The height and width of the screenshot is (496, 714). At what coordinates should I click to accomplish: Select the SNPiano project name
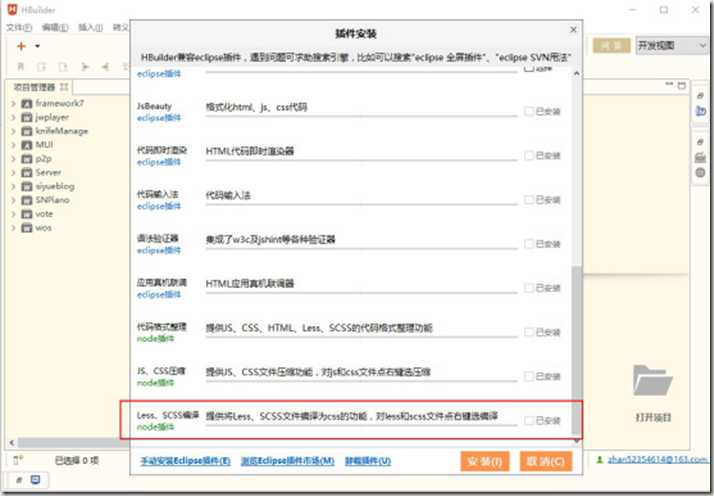tap(52, 200)
